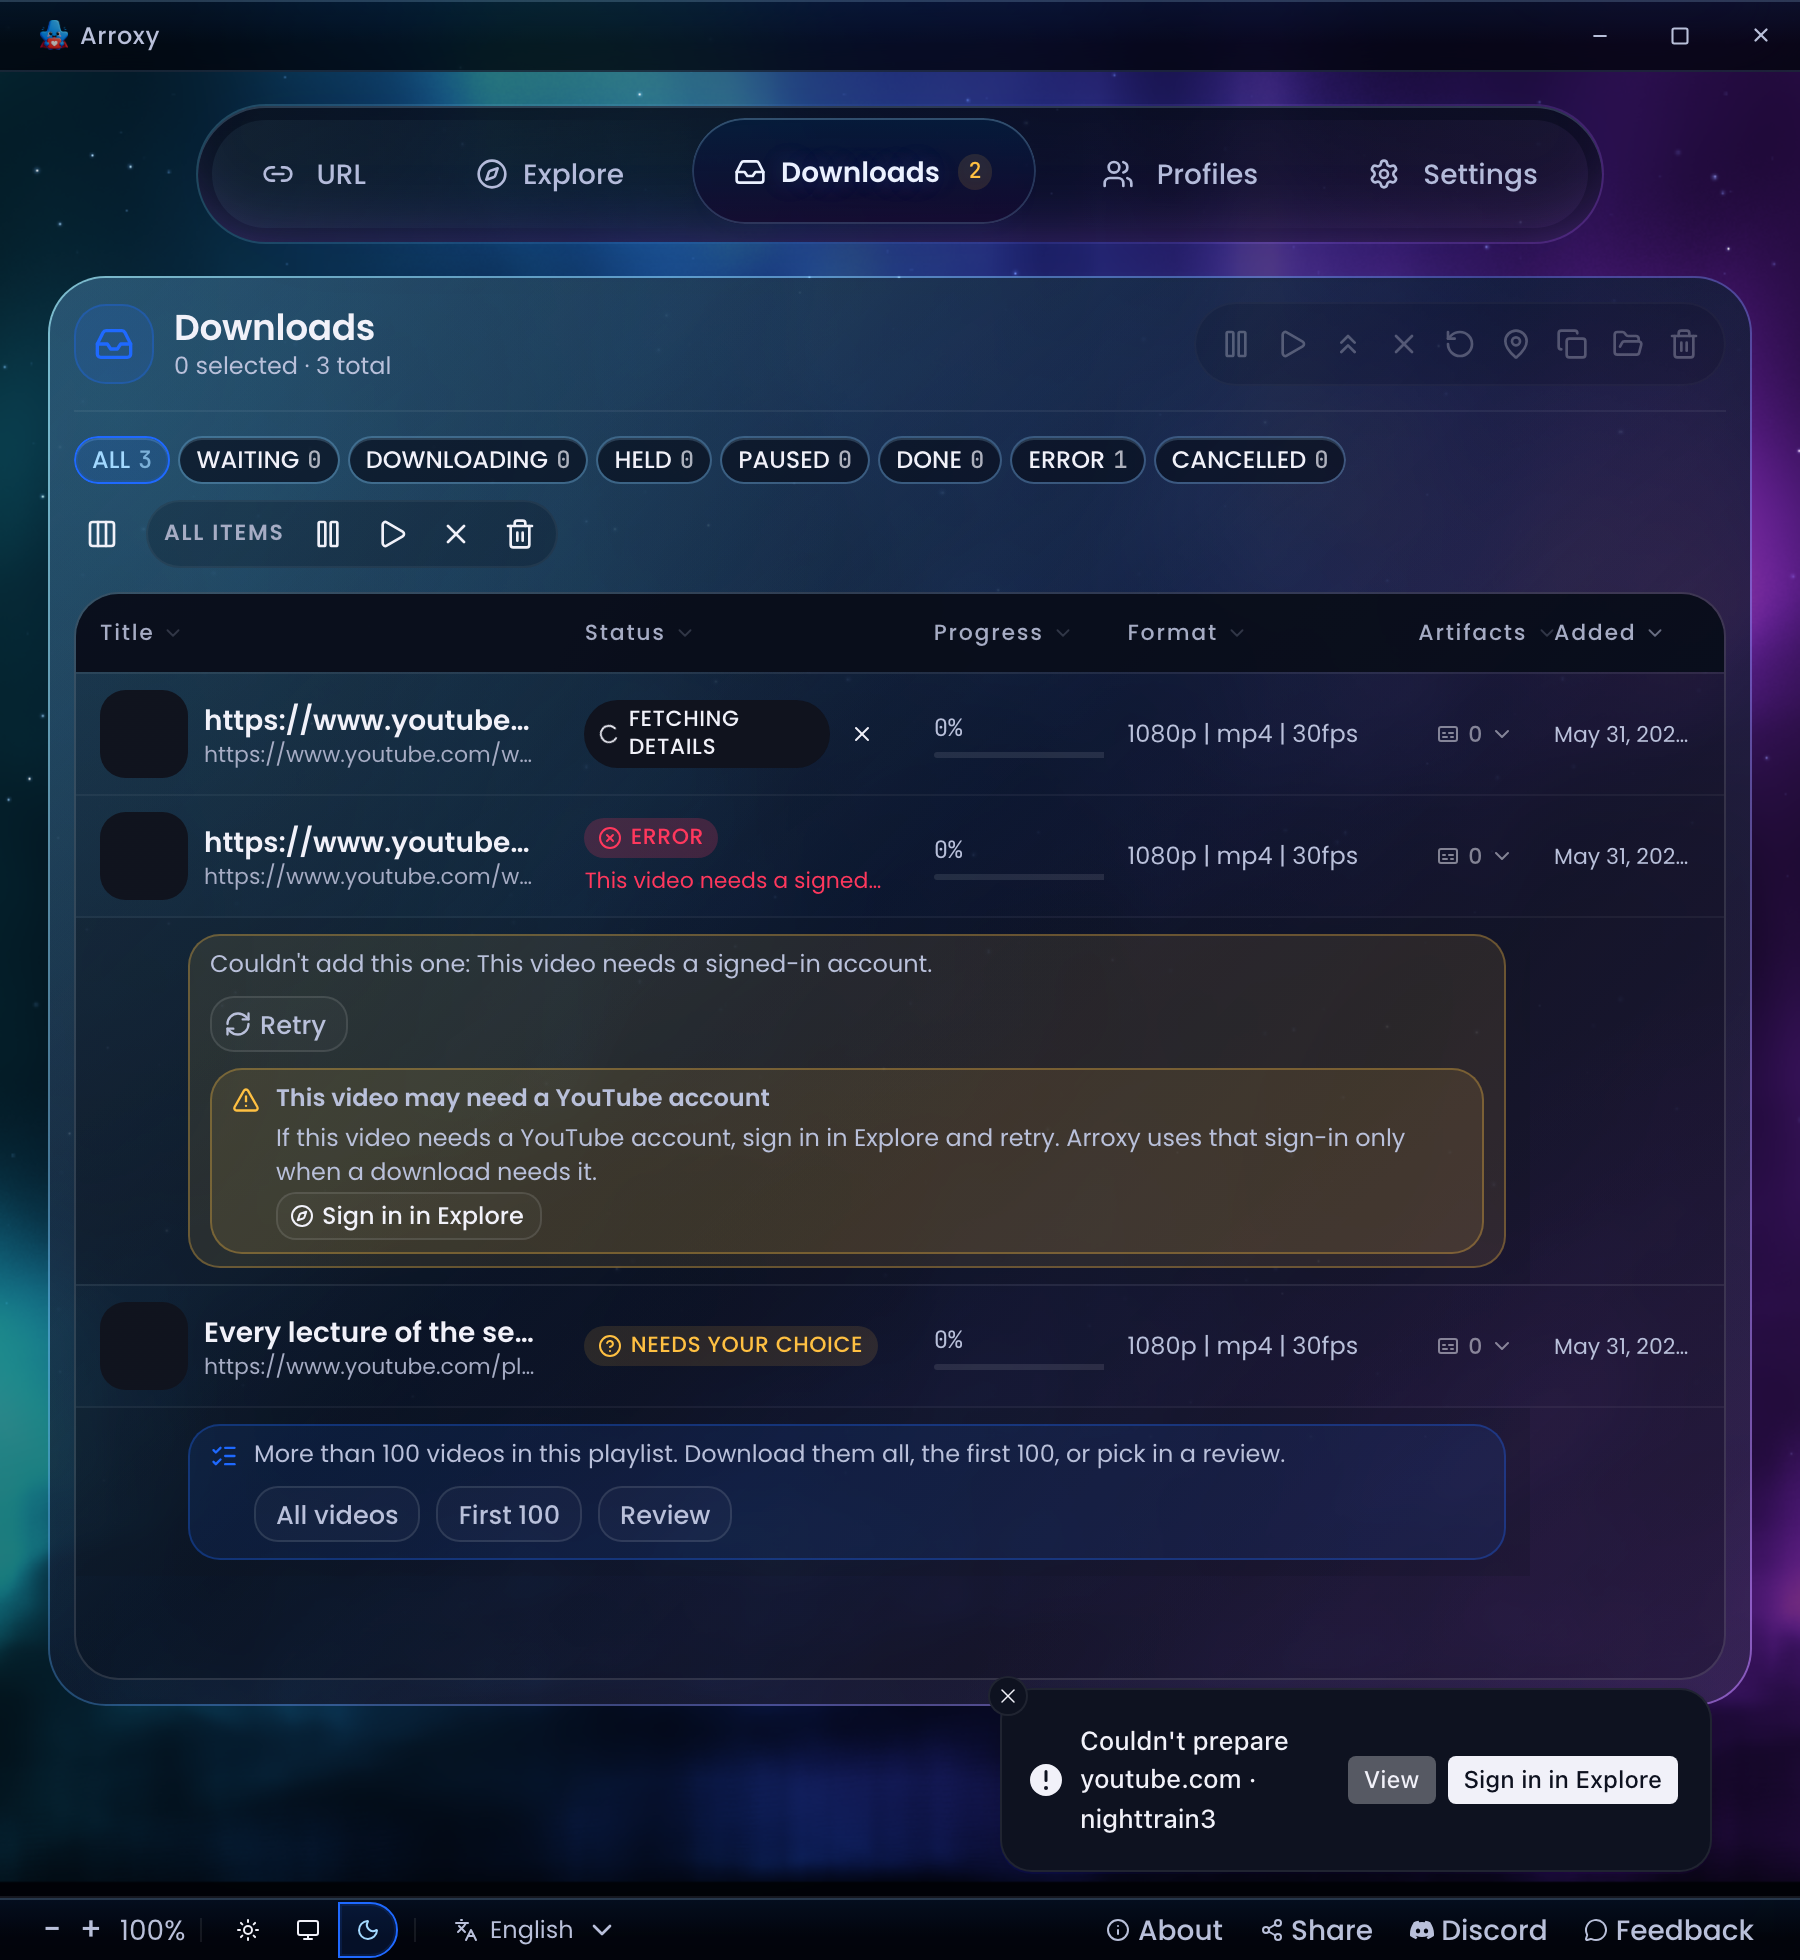This screenshot has height=1960, width=1800.
Task: Filter downloads by CANCELLED status
Action: [x=1249, y=460]
